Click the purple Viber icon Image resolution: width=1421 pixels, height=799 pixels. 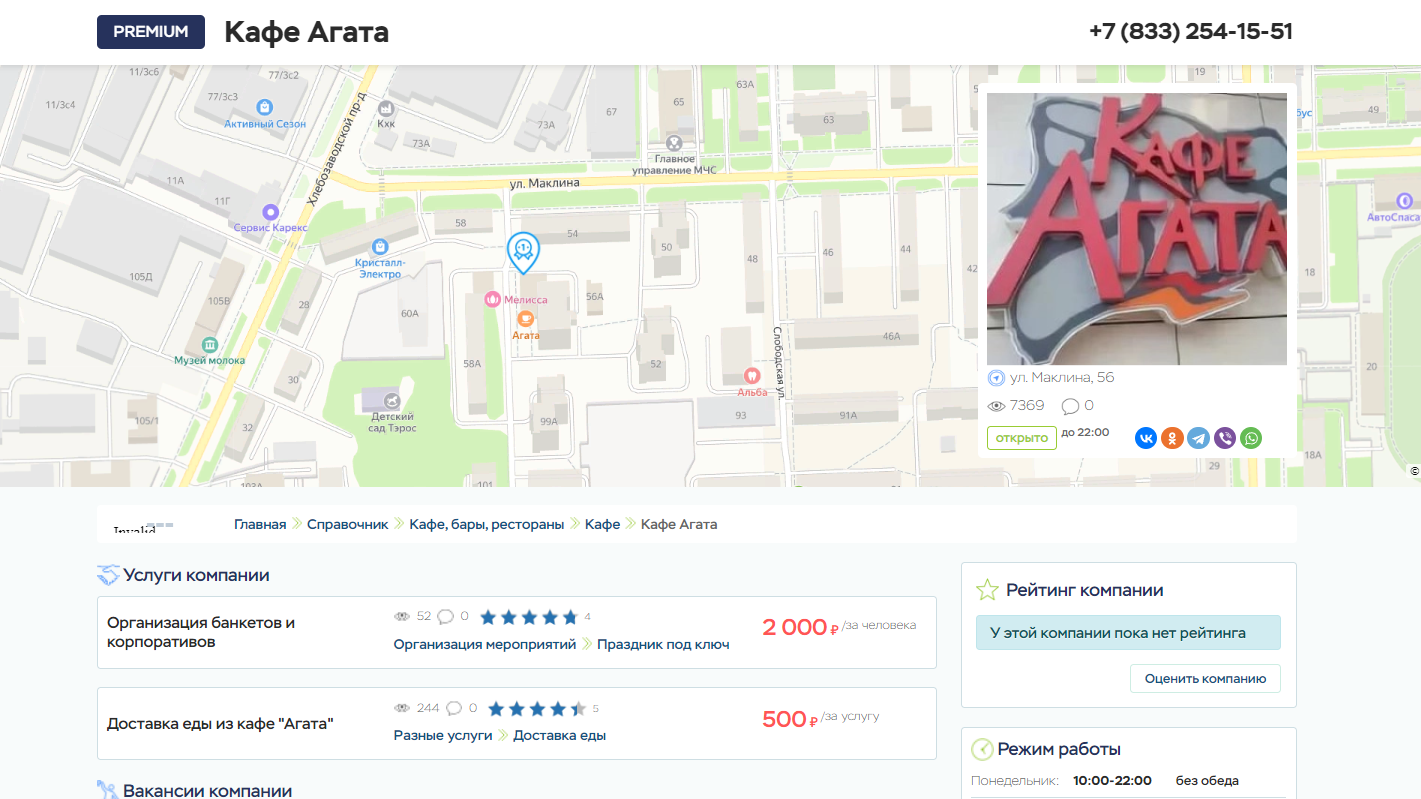1224,438
